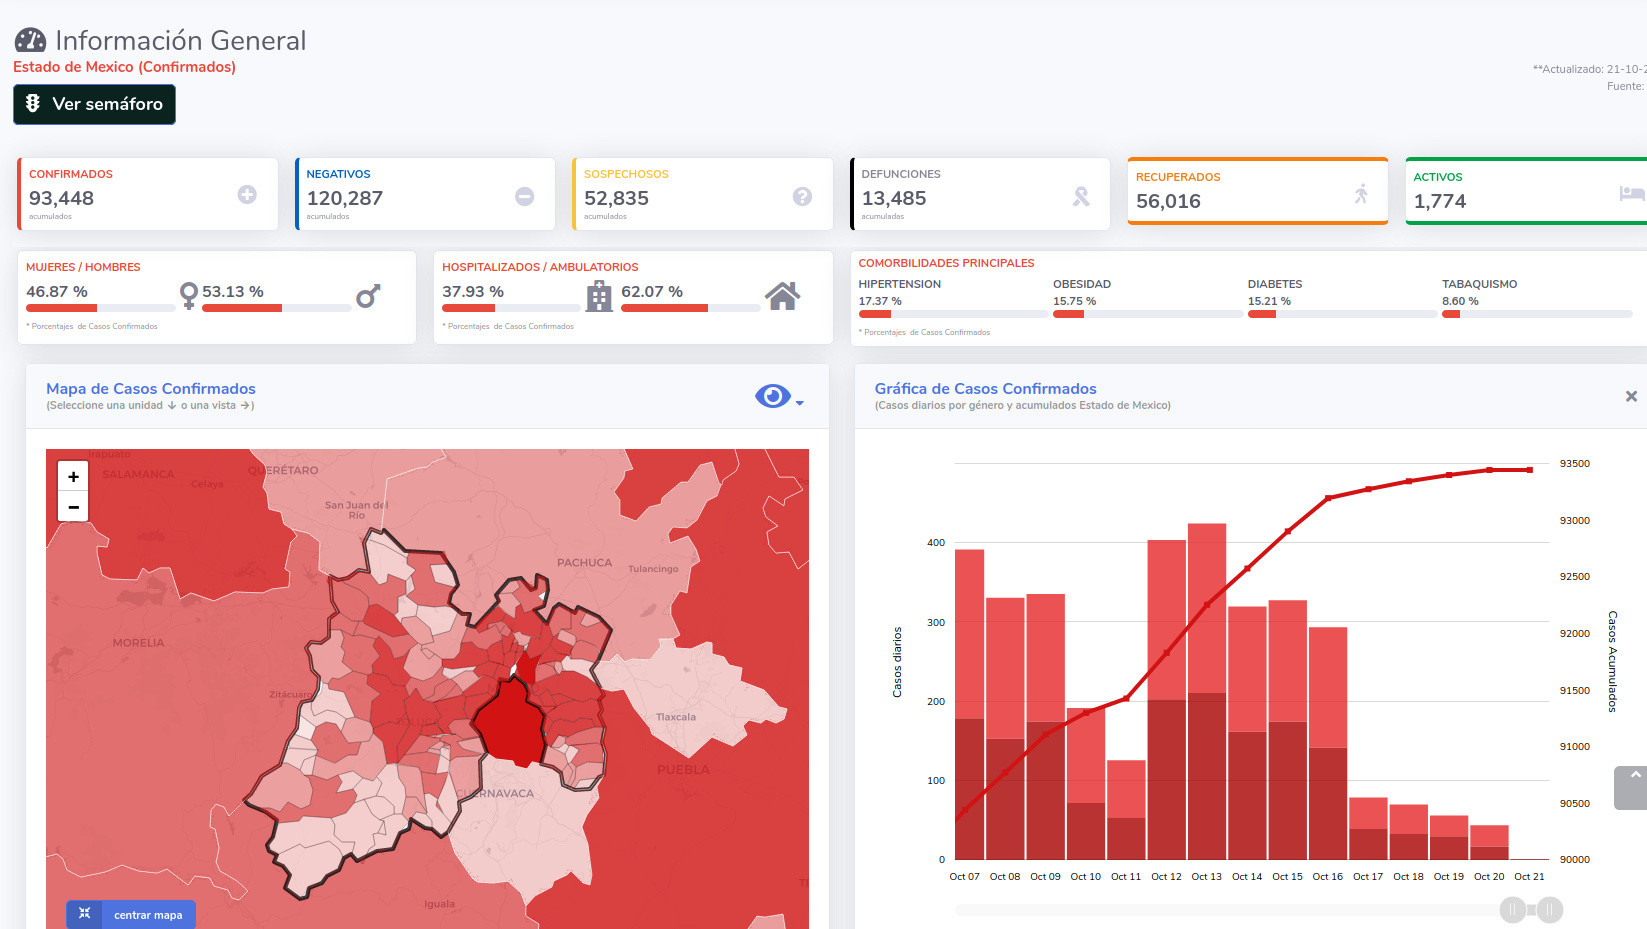1647x929 pixels.
Task: Click the Oct 13 bar in chart
Action: 1207,691
